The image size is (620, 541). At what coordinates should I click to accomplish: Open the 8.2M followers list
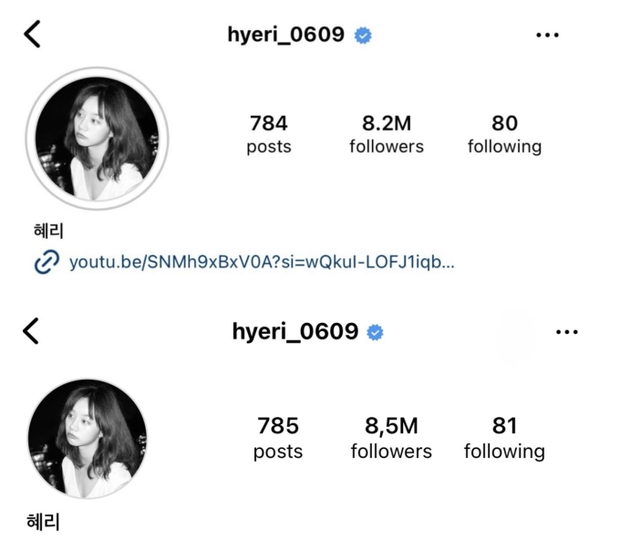[387, 134]
